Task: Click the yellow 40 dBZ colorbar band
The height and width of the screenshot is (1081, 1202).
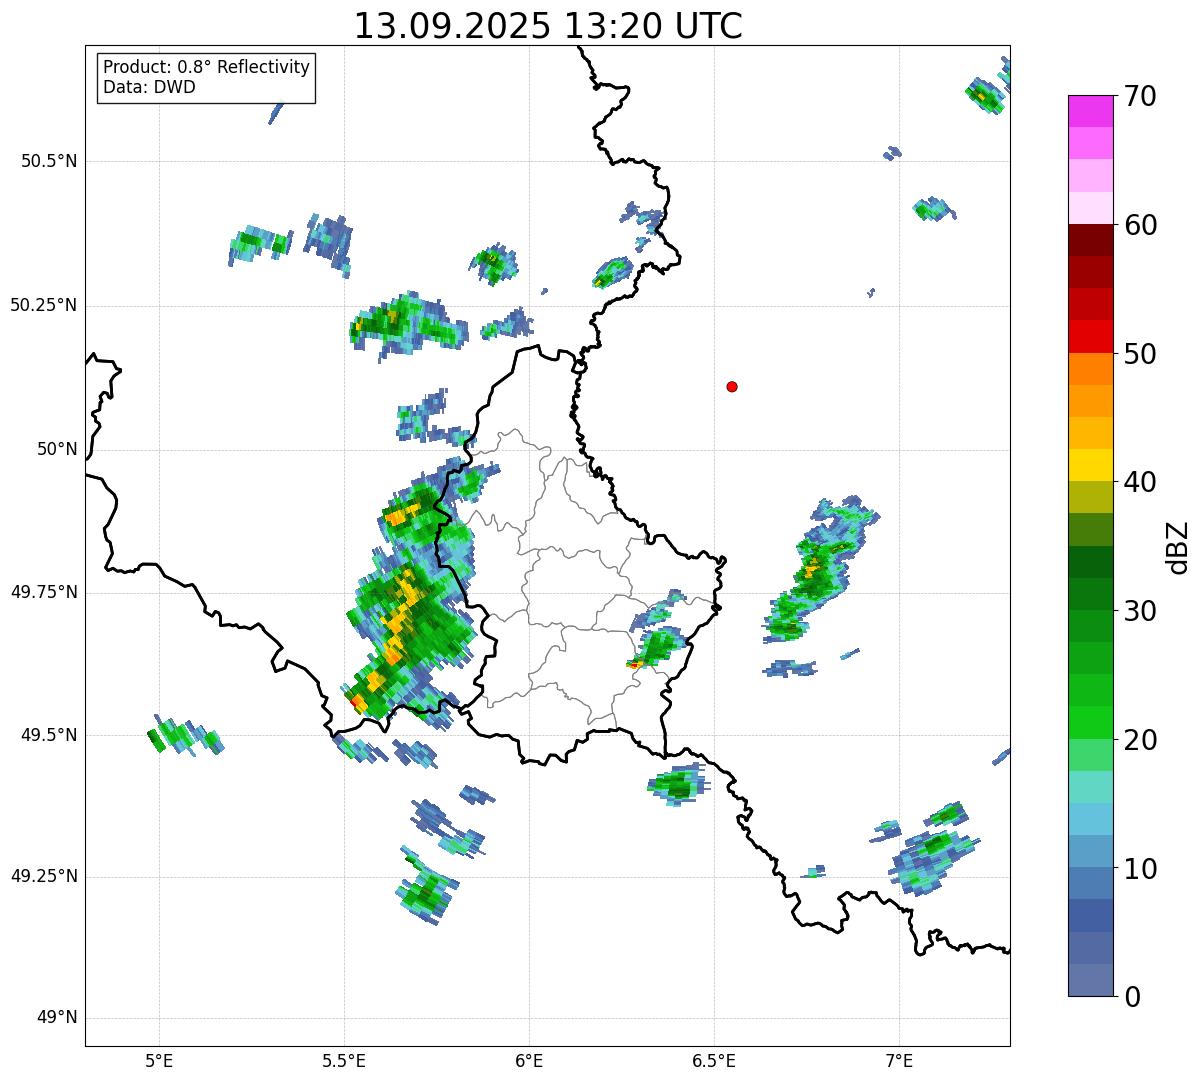Action: point(1090,466)
